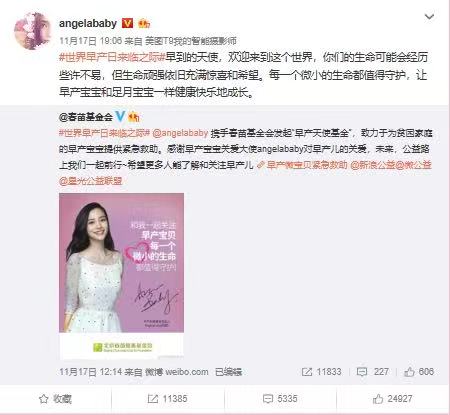Open the @春苗基金会 account link
The image size is (450, 415).
(x=86, y=117)
